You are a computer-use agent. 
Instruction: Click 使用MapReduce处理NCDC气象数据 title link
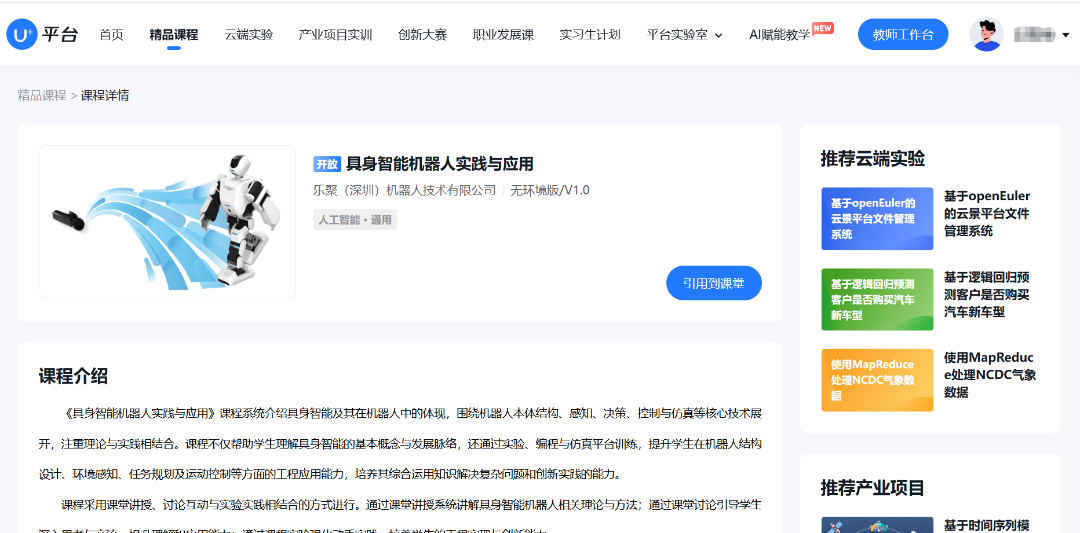[989, 375]
